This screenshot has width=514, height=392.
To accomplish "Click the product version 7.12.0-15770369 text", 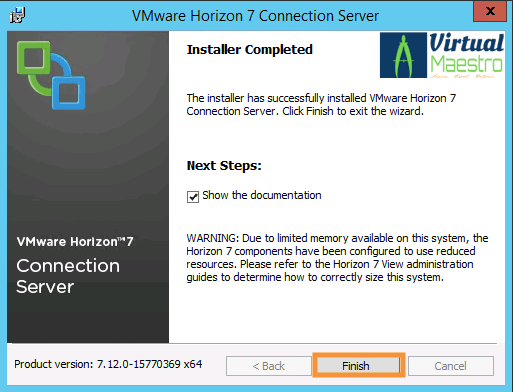I will point(108,364).
